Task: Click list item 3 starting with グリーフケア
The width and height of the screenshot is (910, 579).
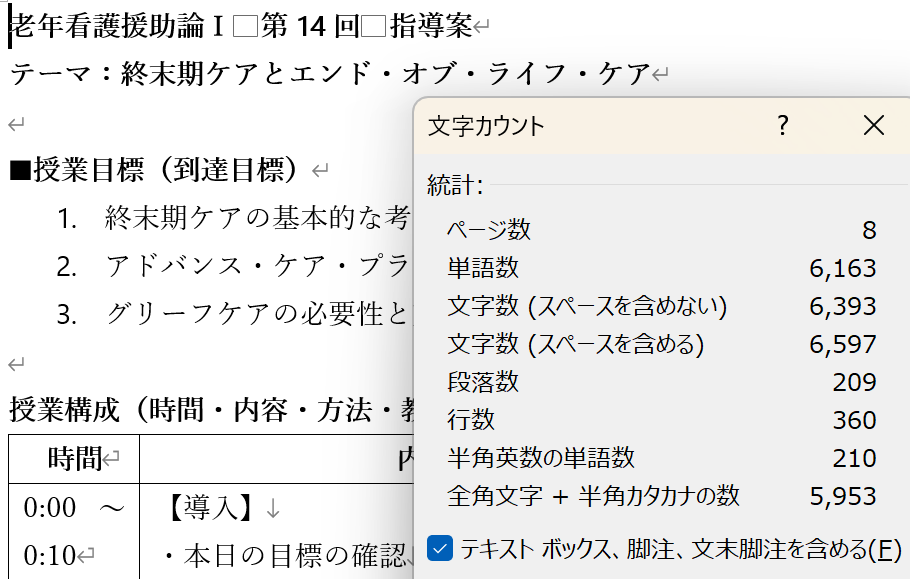Action: tap(257, 314)
